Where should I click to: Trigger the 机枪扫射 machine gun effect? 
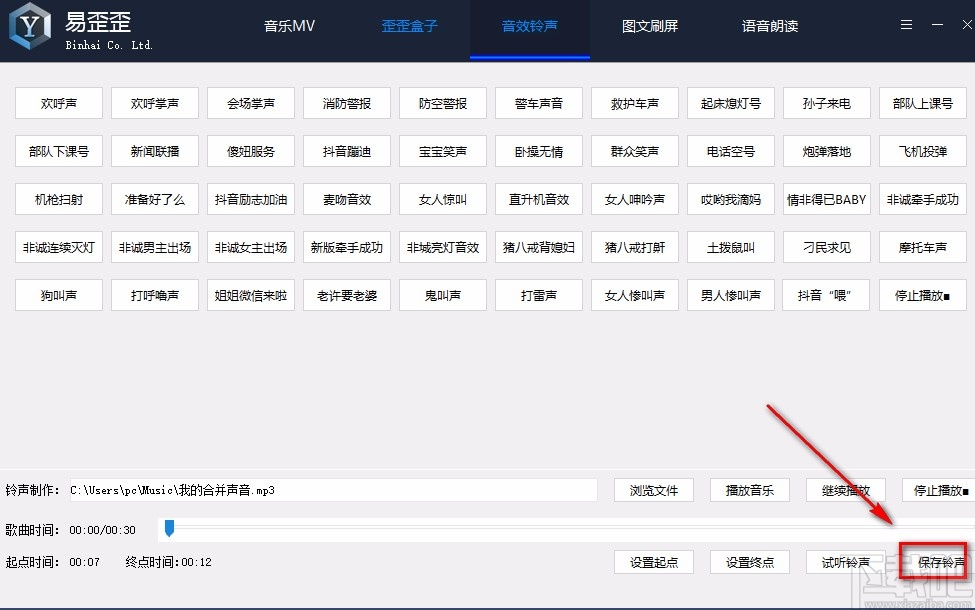click(58, 199)
